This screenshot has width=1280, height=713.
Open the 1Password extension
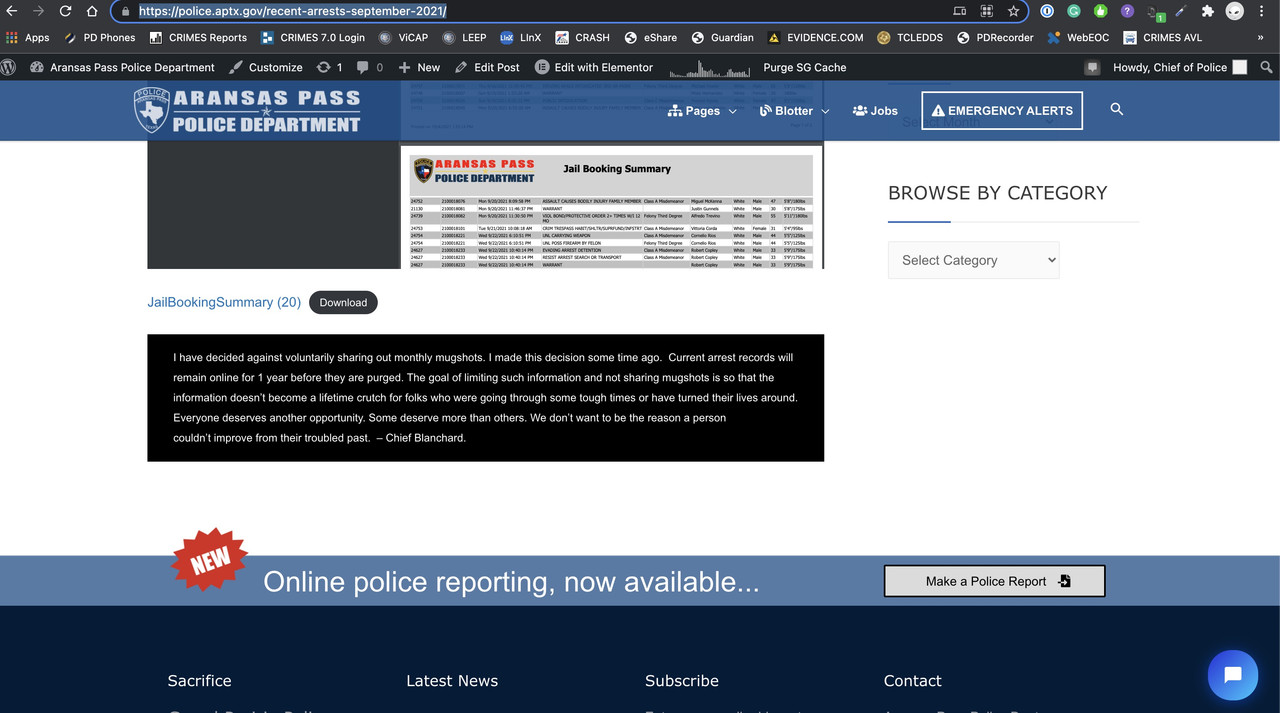(1047, 11)
